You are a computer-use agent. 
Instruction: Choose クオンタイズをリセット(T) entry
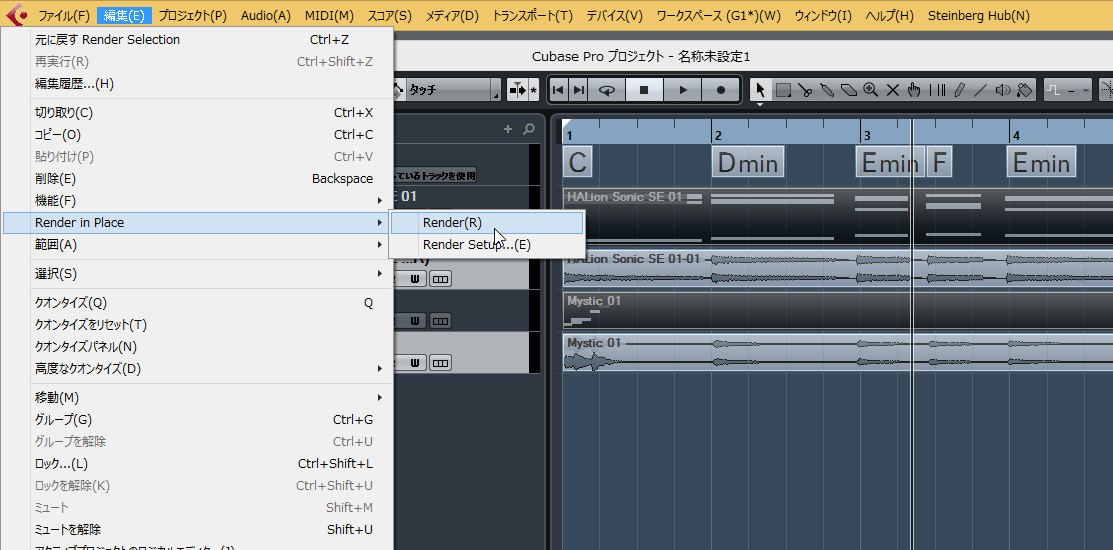pyautogui.click(x=198, y=325)
